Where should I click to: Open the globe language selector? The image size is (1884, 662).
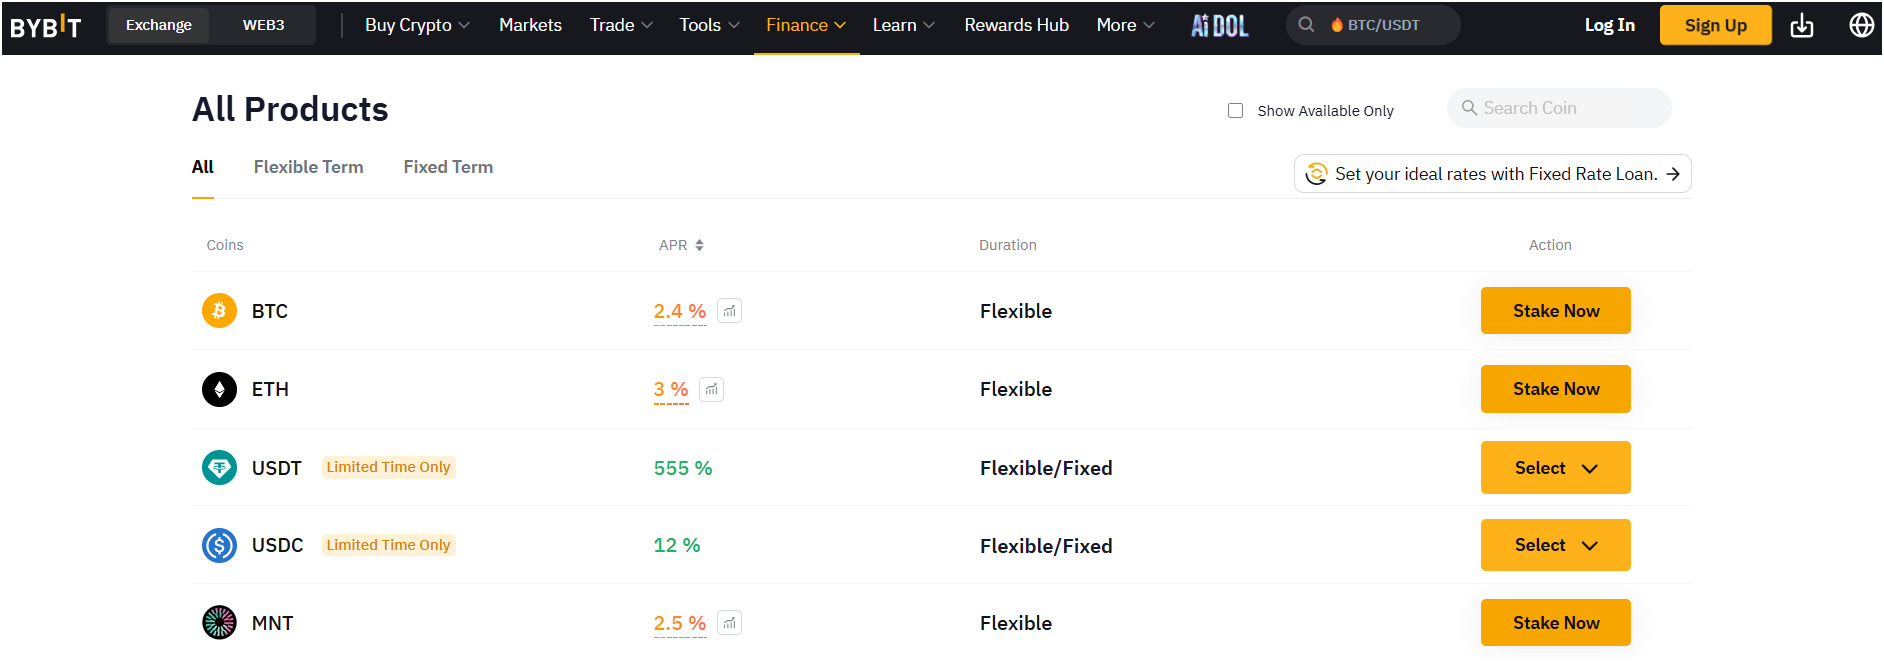click(1861, 25)
